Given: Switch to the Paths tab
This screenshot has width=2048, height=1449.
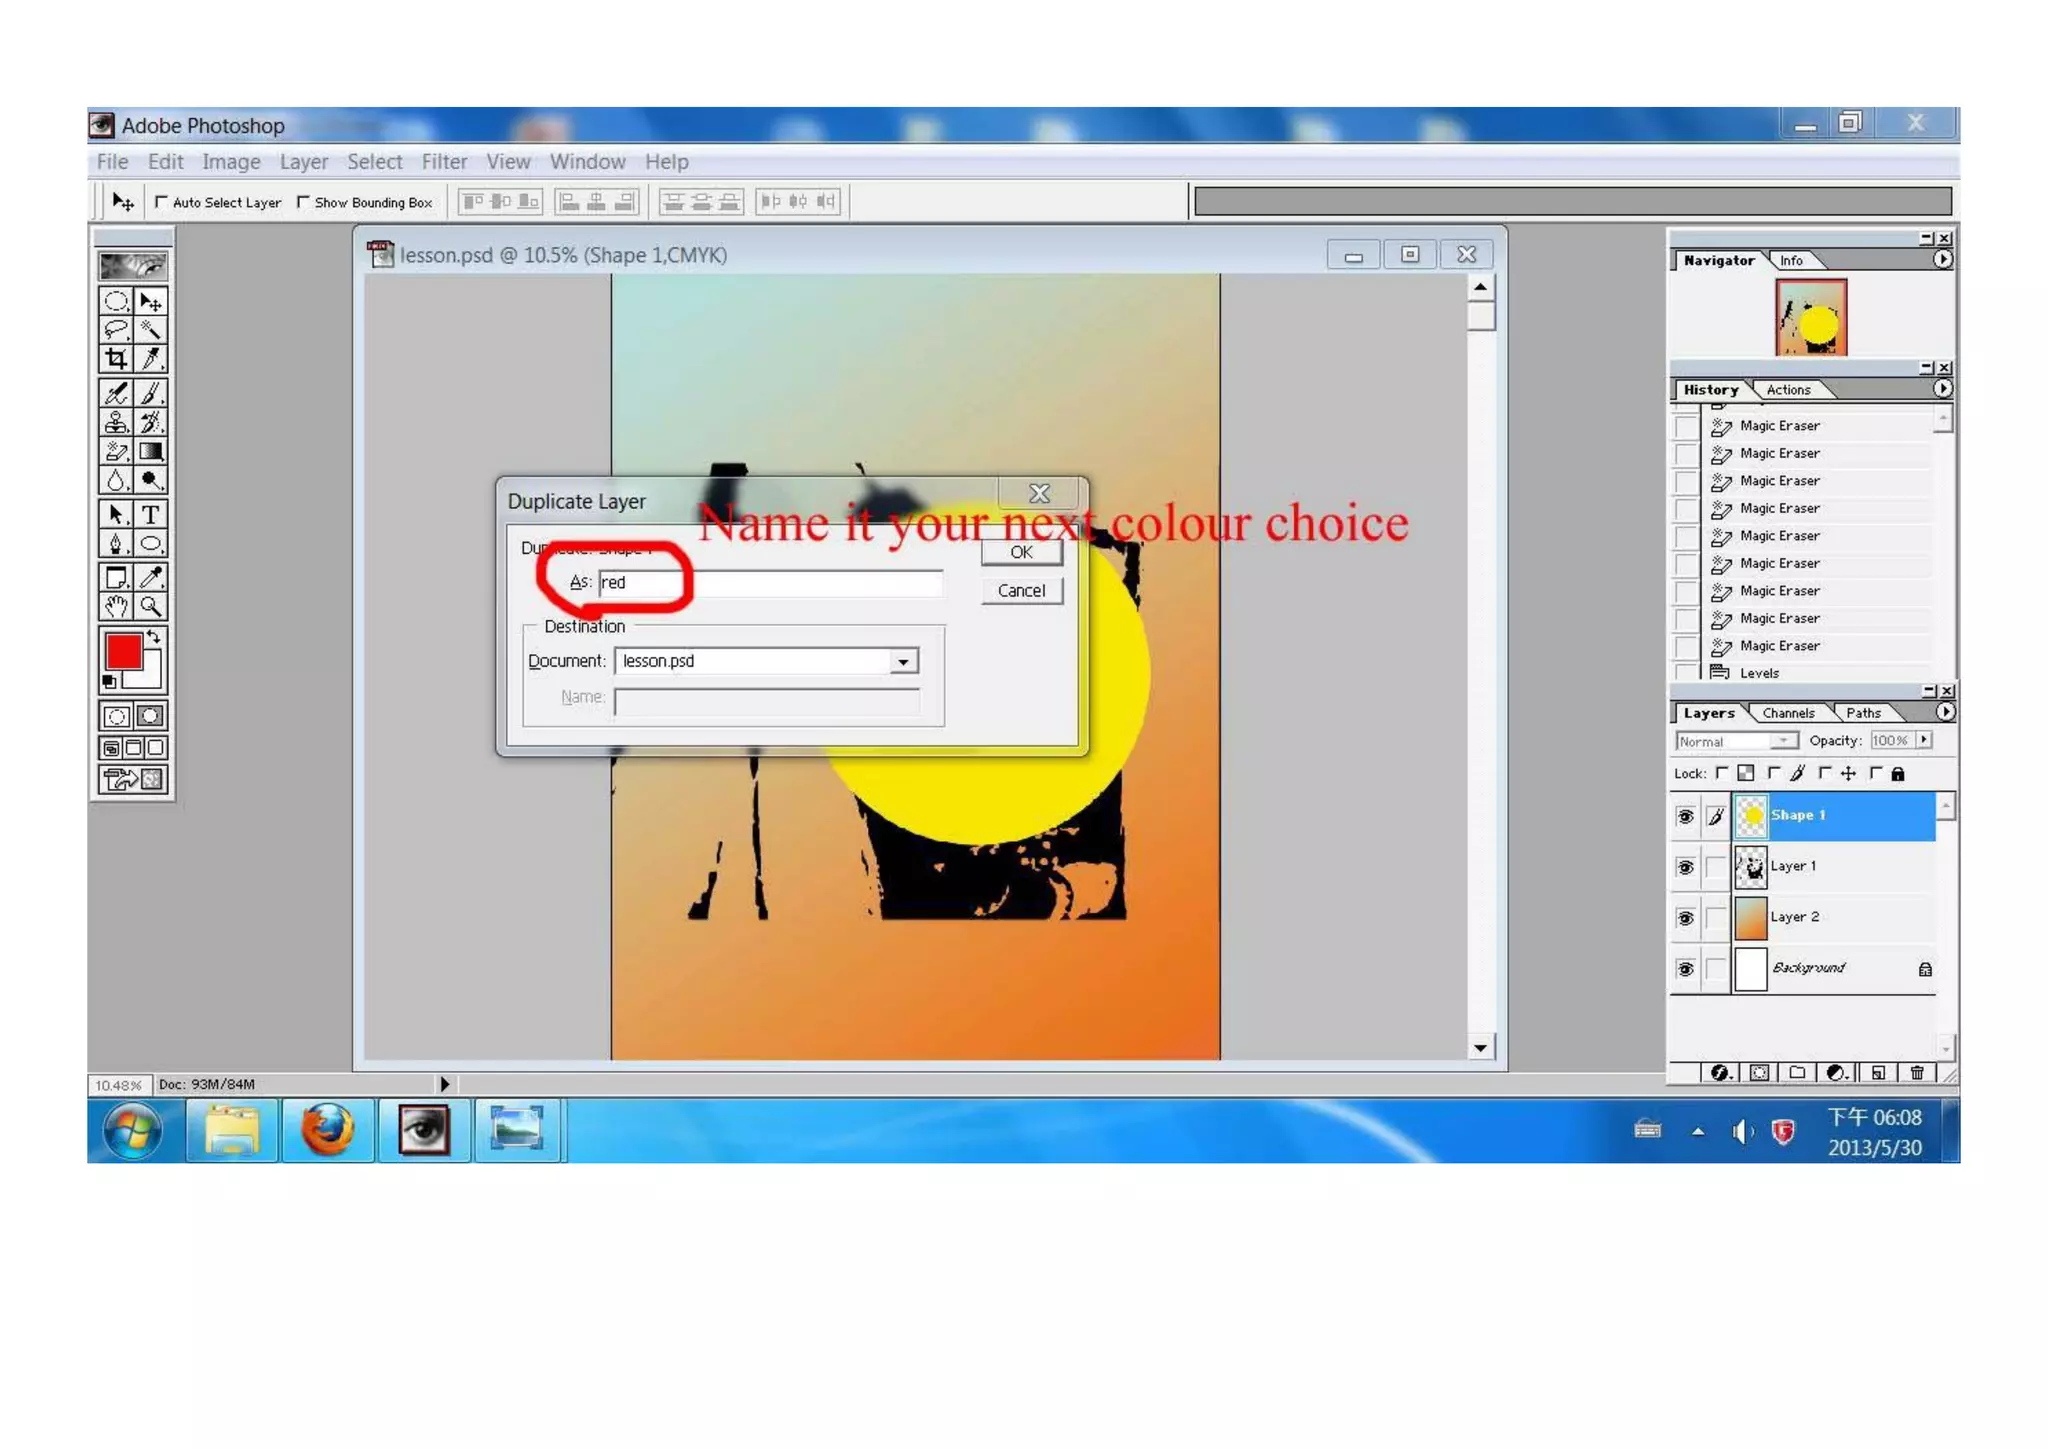Looking at the screenshot, I should (x=1863, y=713).
